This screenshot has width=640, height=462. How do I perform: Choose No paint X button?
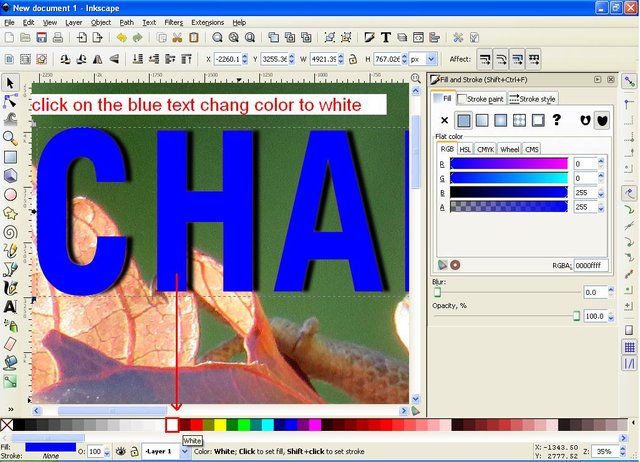pyautogui.click(x=444, y=120)
